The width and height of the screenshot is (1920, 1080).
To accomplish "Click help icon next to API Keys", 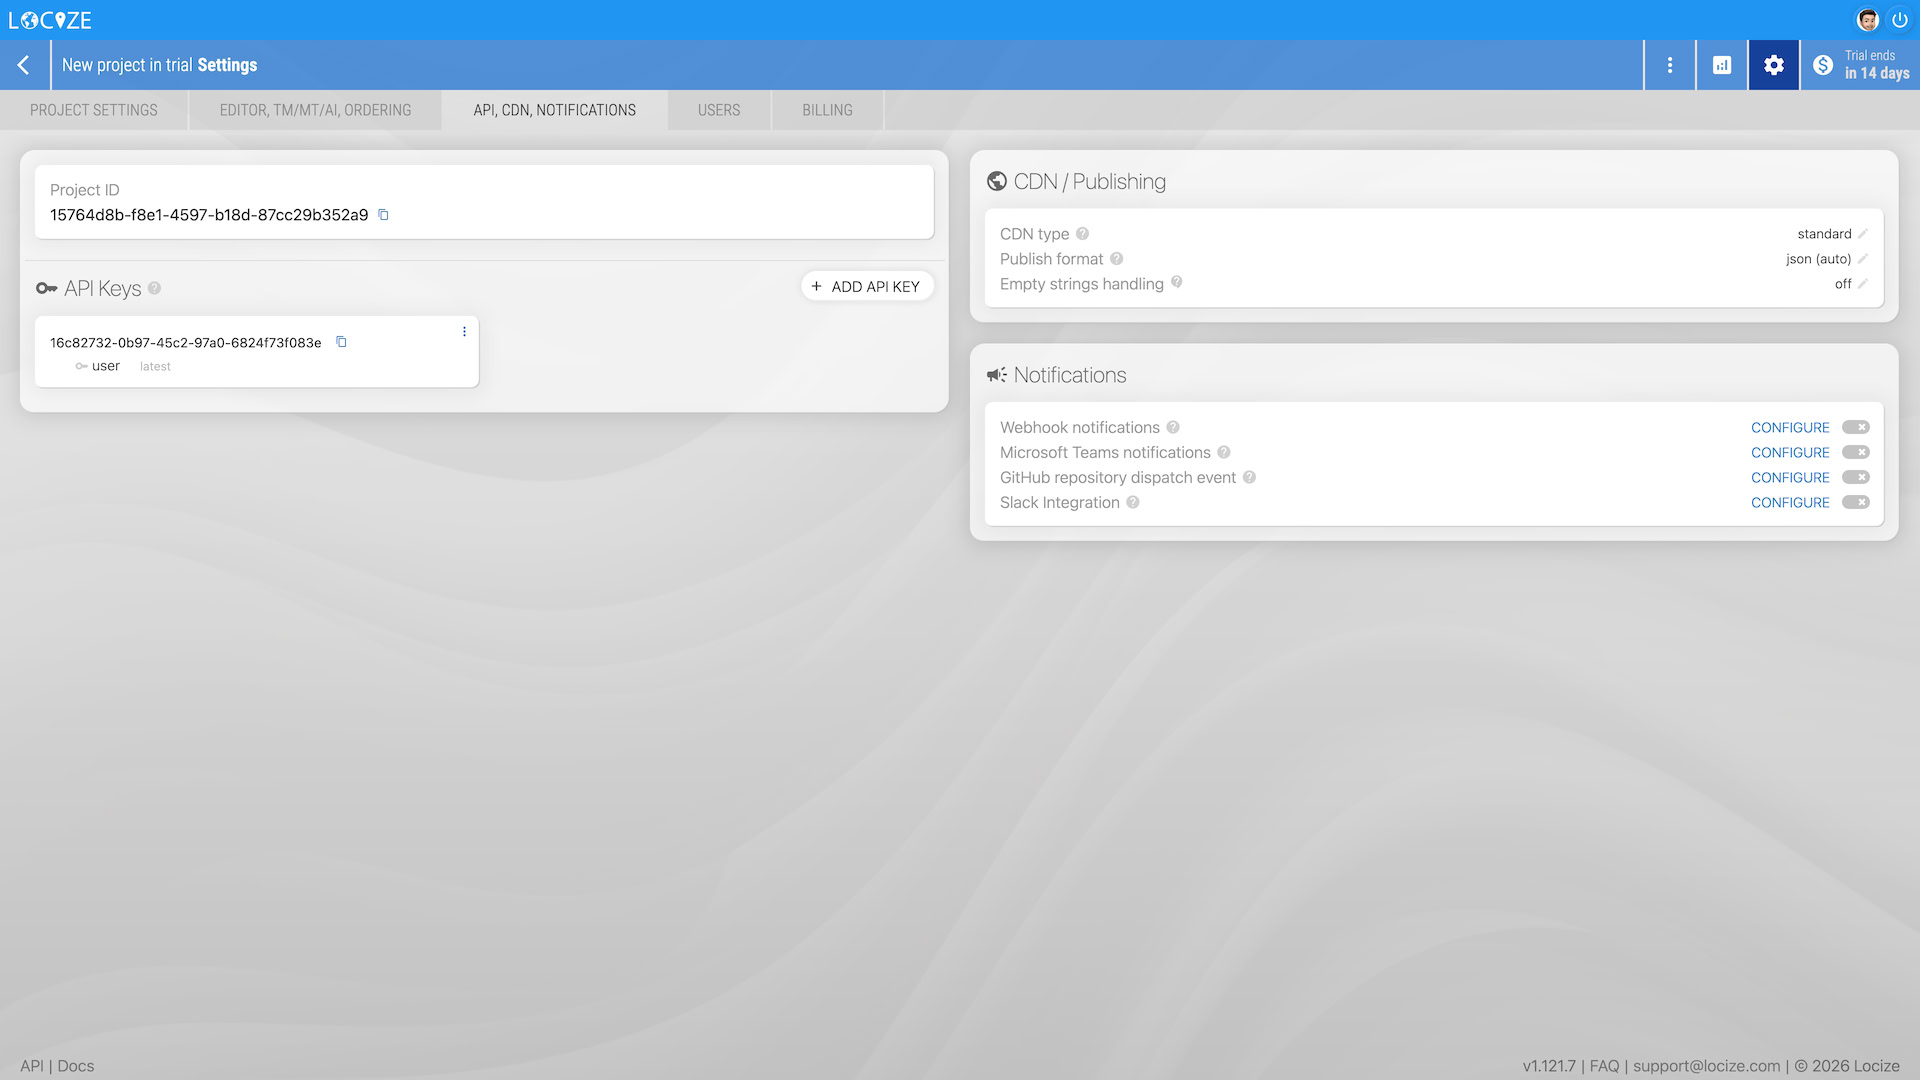I will click(x=154, y=288).
